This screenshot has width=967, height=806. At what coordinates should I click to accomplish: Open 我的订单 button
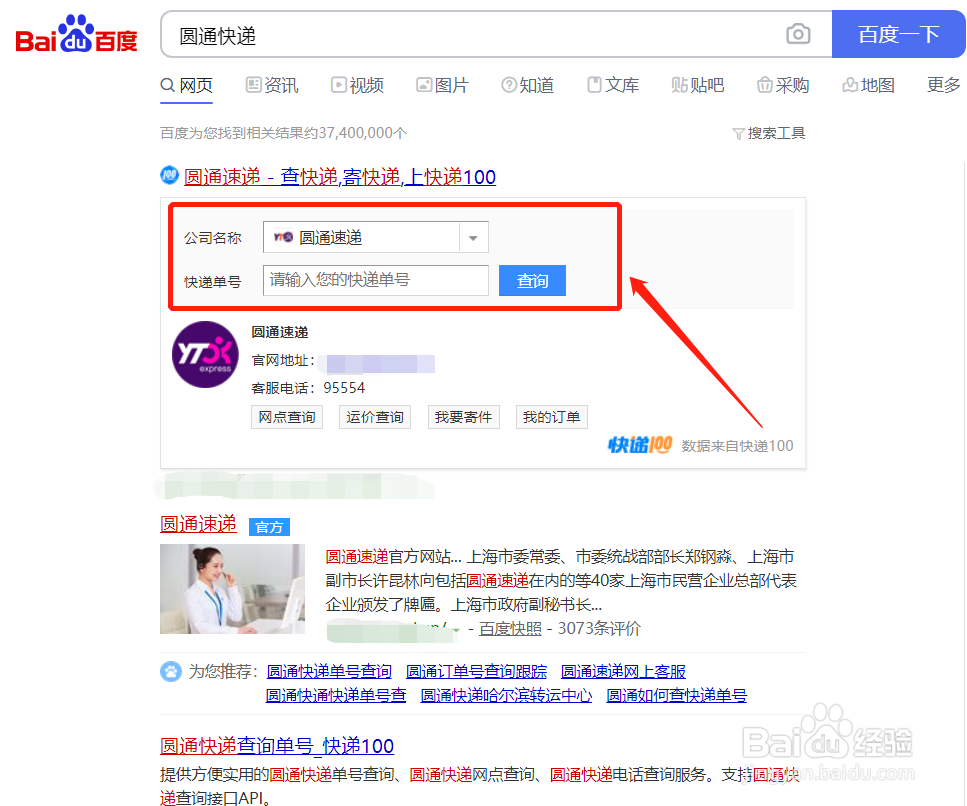click(x=551, y=417)
